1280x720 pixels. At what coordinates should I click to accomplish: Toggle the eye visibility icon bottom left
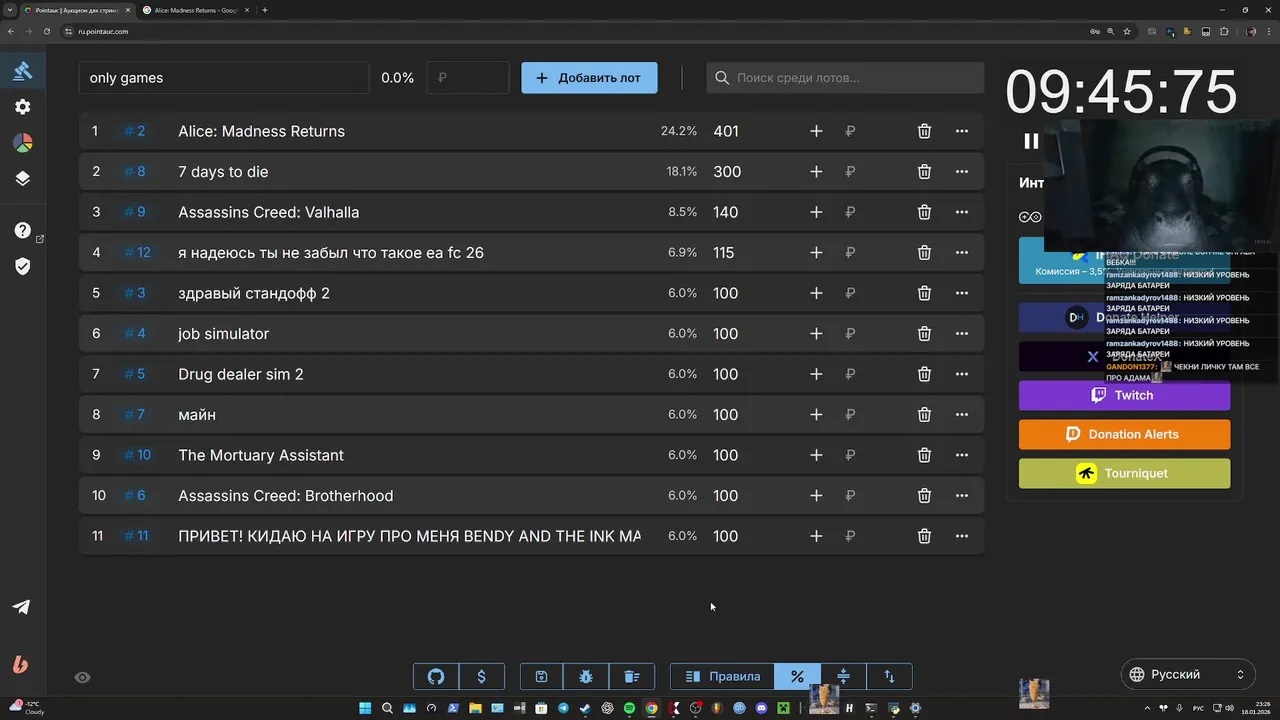point(83,677)
